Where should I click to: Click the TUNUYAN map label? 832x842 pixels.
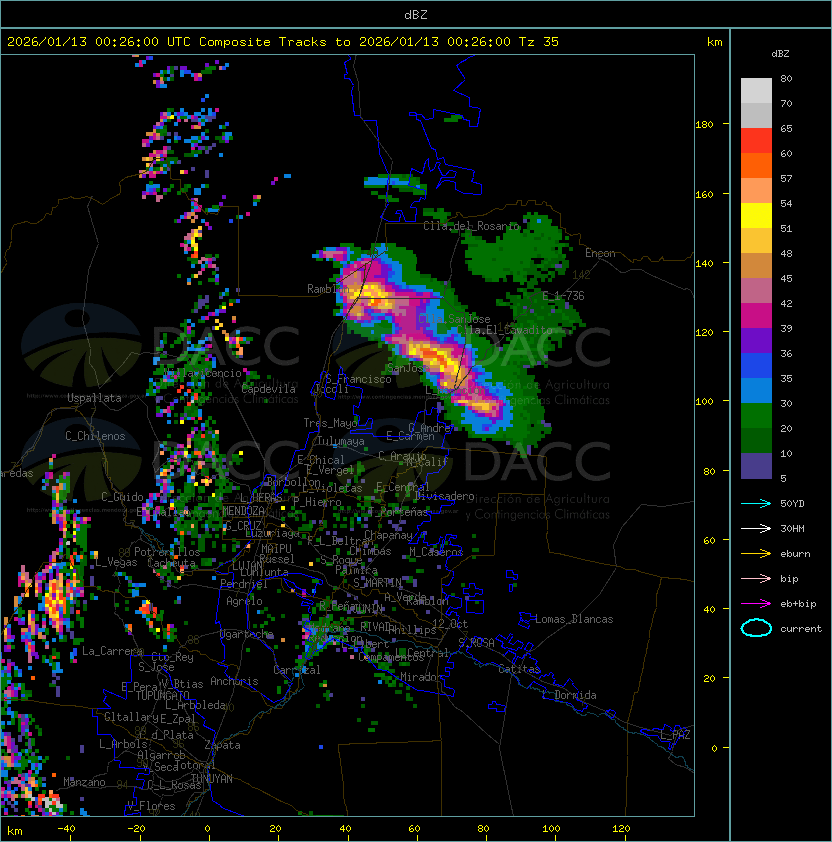coord(212,779)
